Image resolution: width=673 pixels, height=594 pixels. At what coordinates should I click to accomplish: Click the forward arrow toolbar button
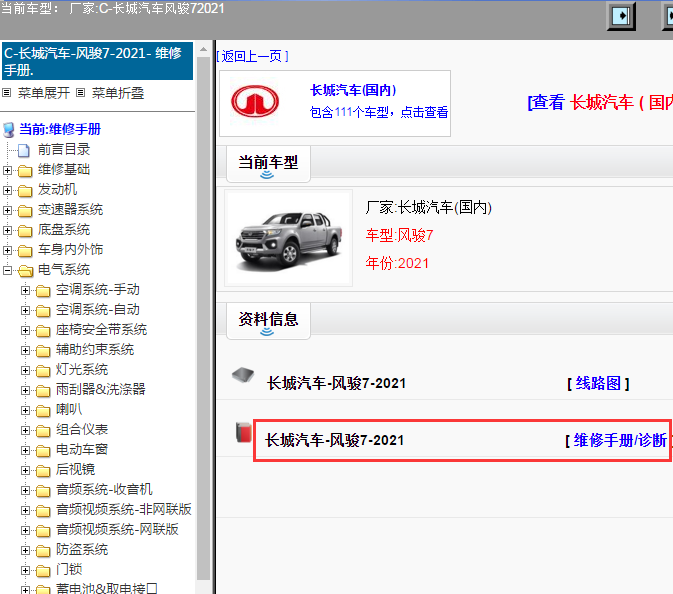pyautogui.click(x=621, y=16)
